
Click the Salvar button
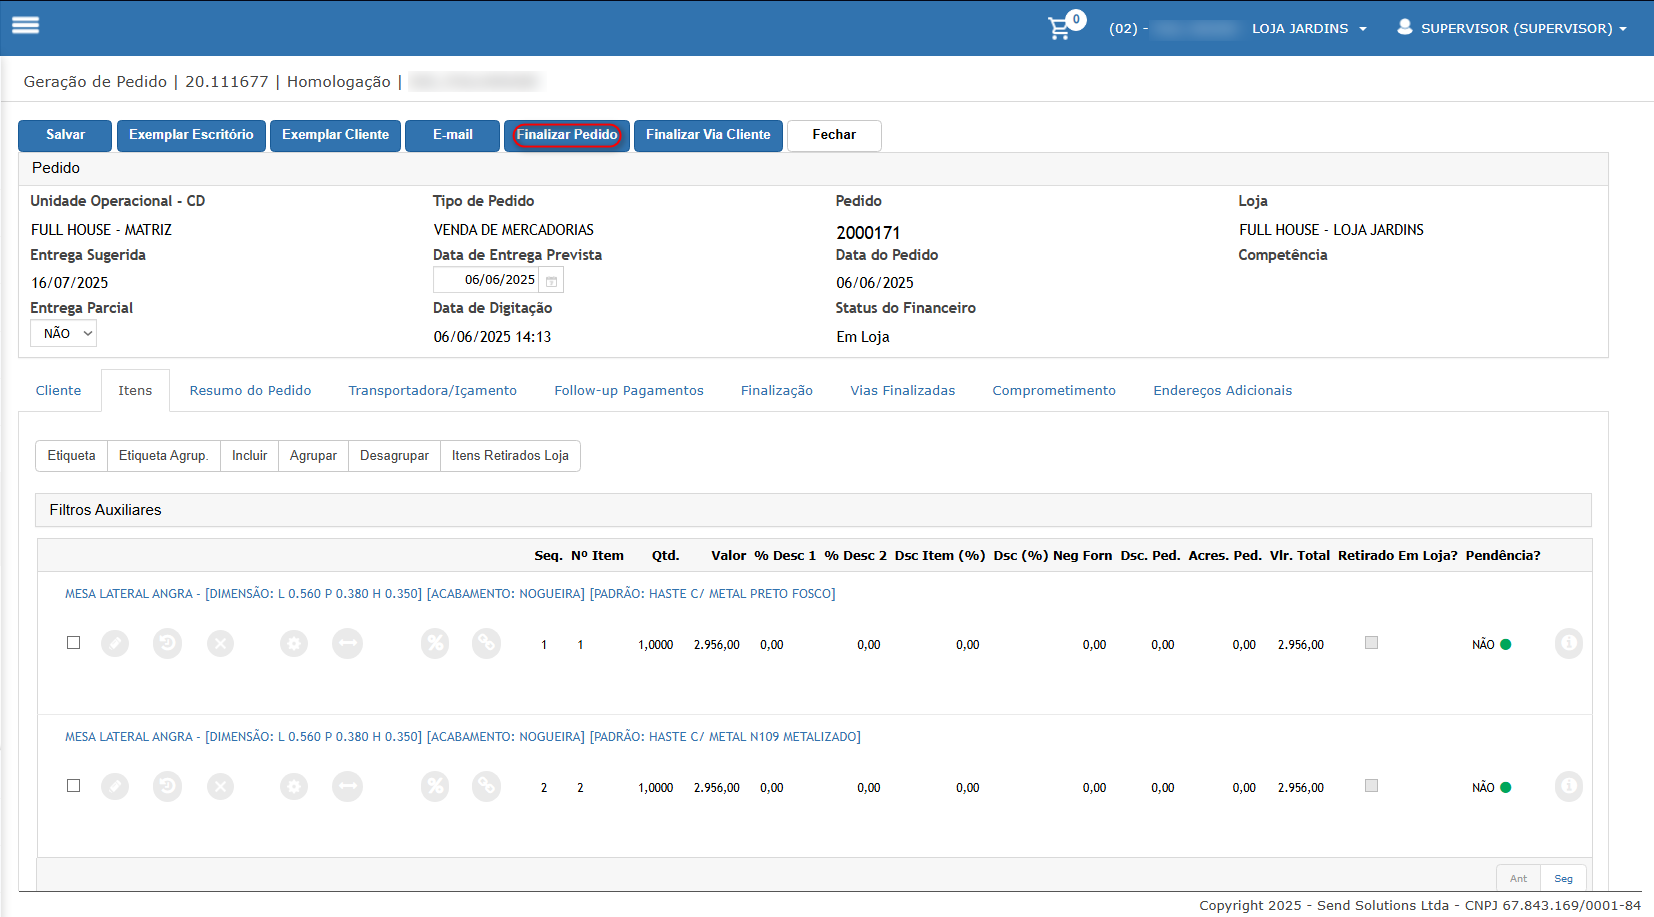click(x=65, y=135)
